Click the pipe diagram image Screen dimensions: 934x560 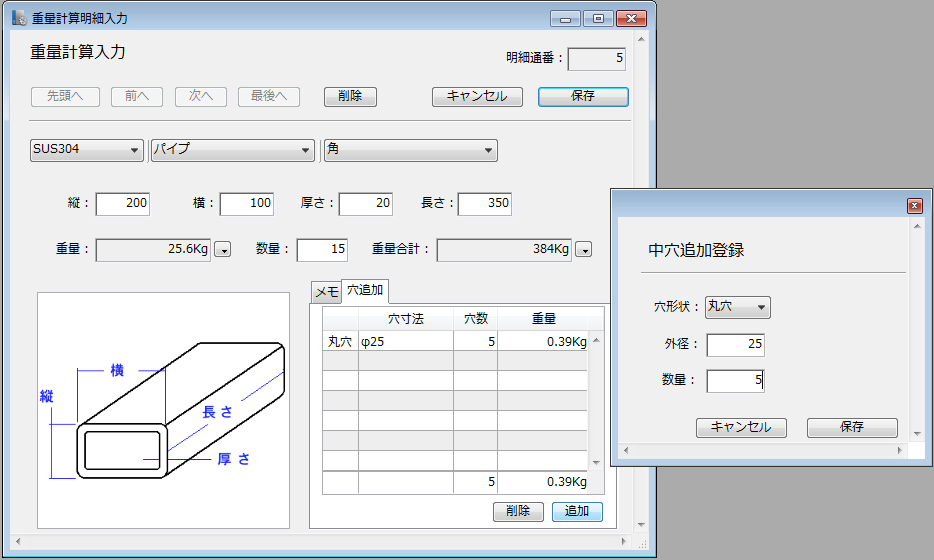163,410
